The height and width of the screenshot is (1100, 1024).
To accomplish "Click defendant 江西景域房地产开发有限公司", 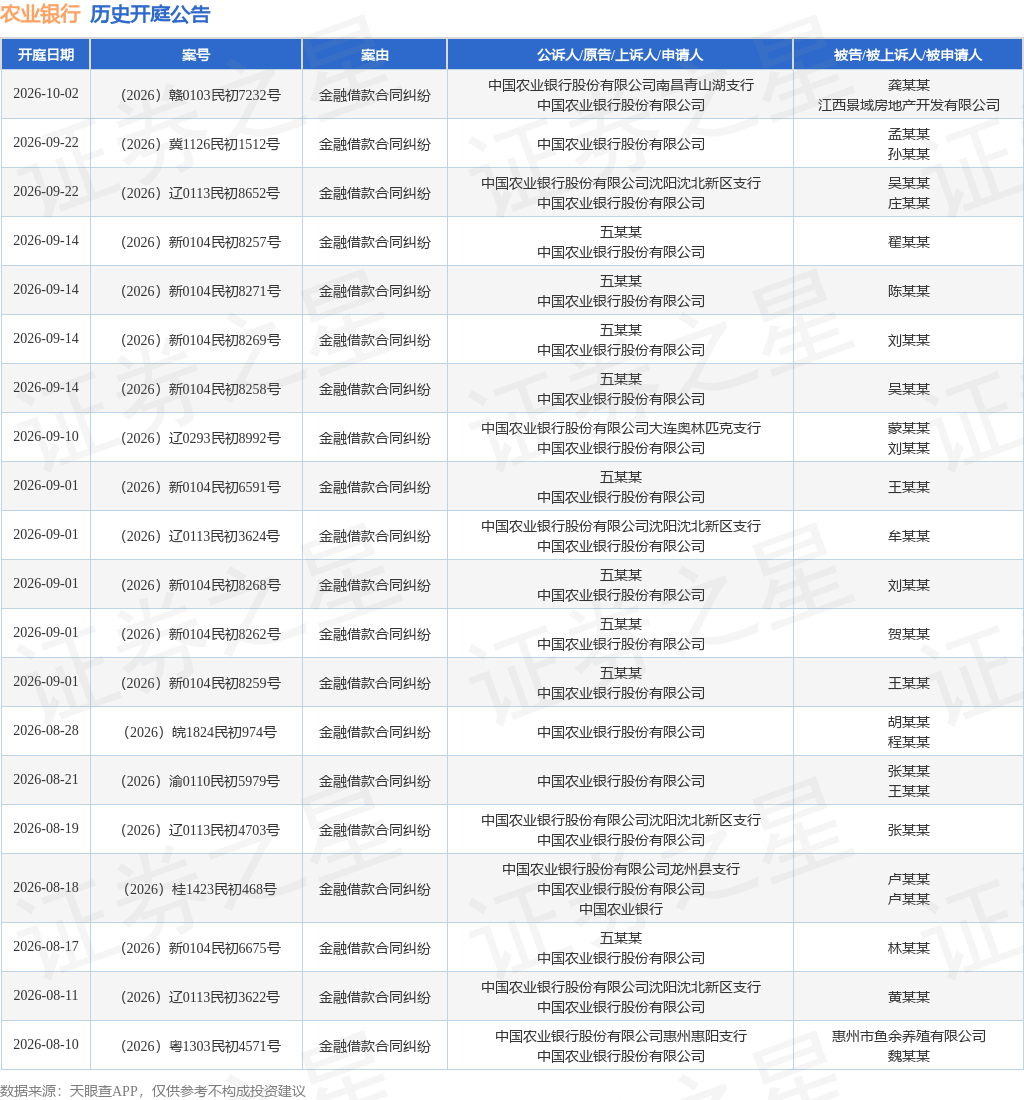I will [909, 105].
